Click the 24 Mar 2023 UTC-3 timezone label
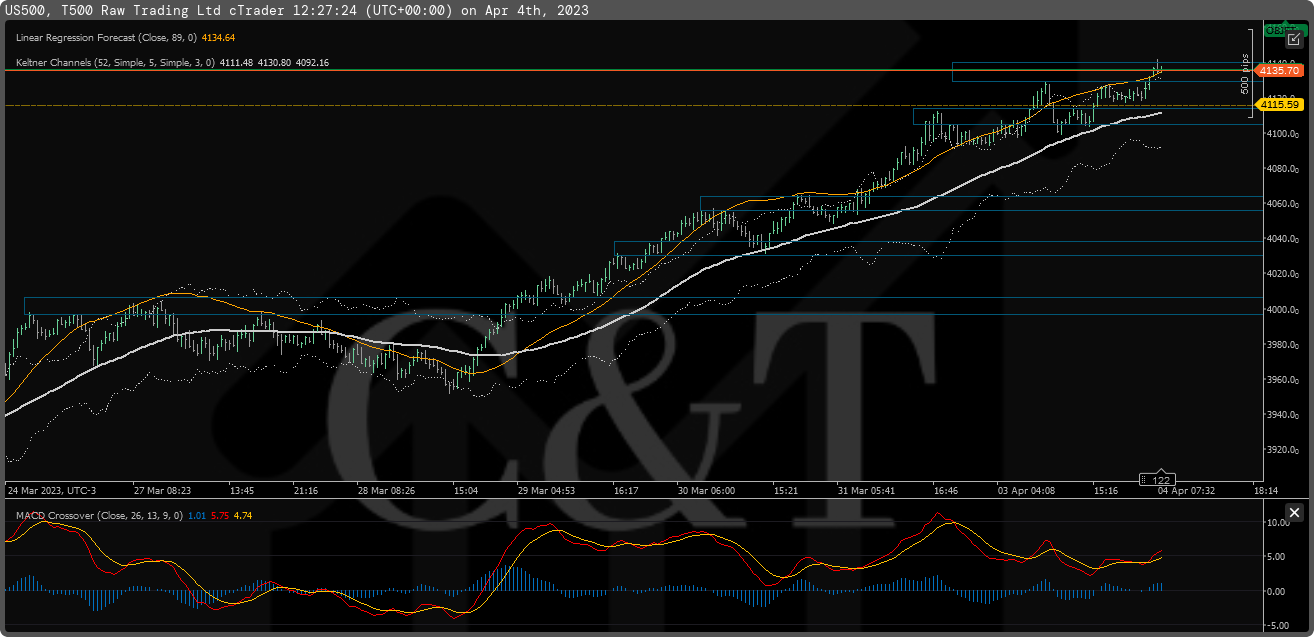Image resolution: width=1314 pixels, height=637 pixels. coord(50,490)
